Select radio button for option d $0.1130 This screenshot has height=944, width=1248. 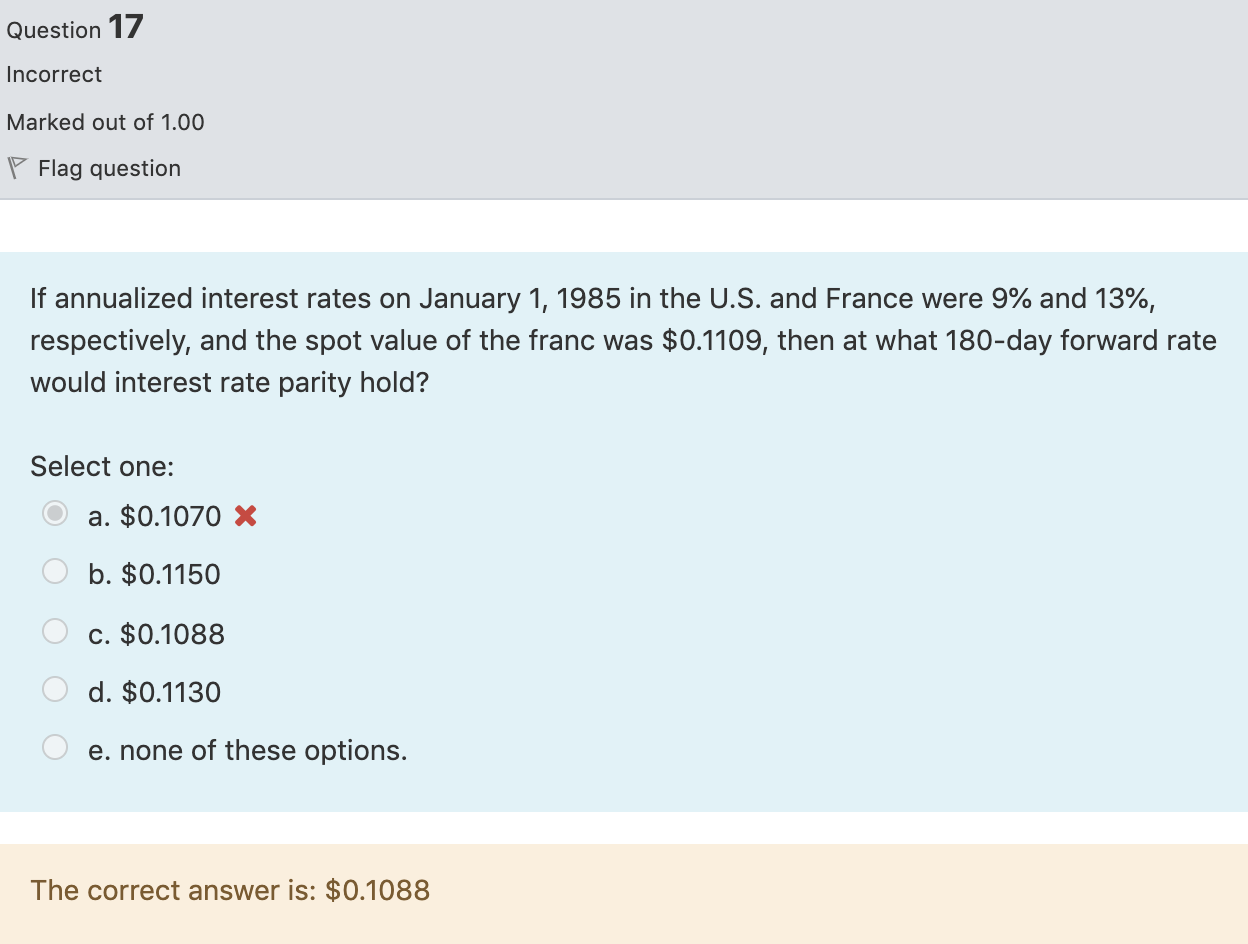point(55,689)
